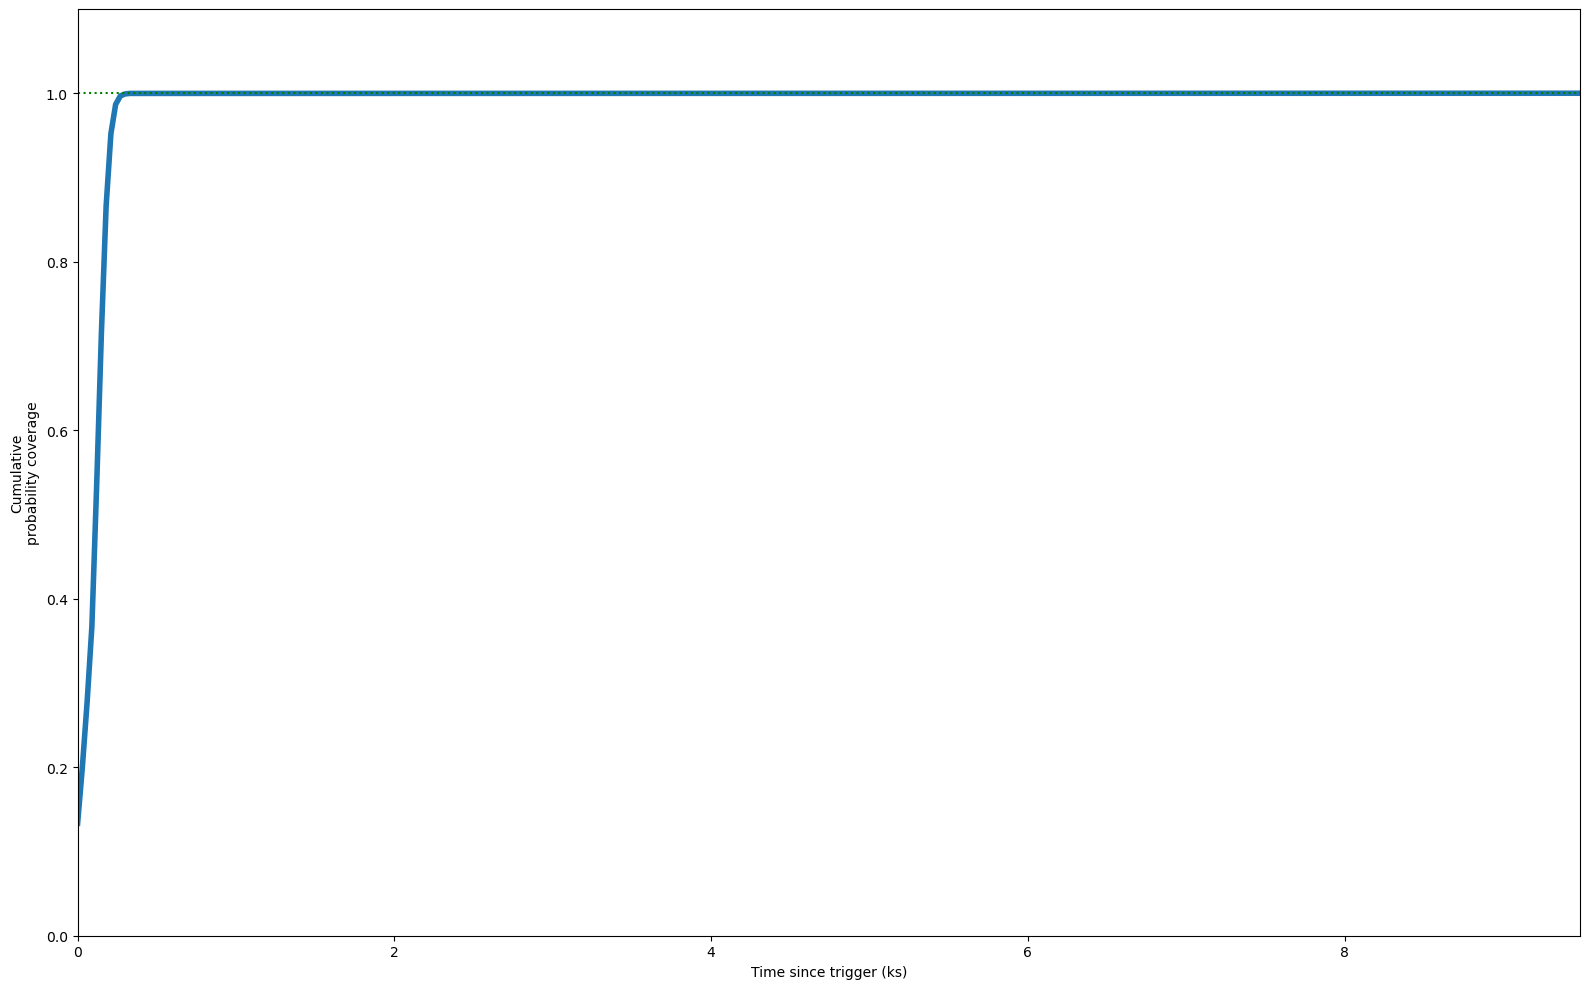Click the x-axis label "Time since trigger (ks)"
The height and width of the screenshot is (989, 1589).
tap(828, 972)
